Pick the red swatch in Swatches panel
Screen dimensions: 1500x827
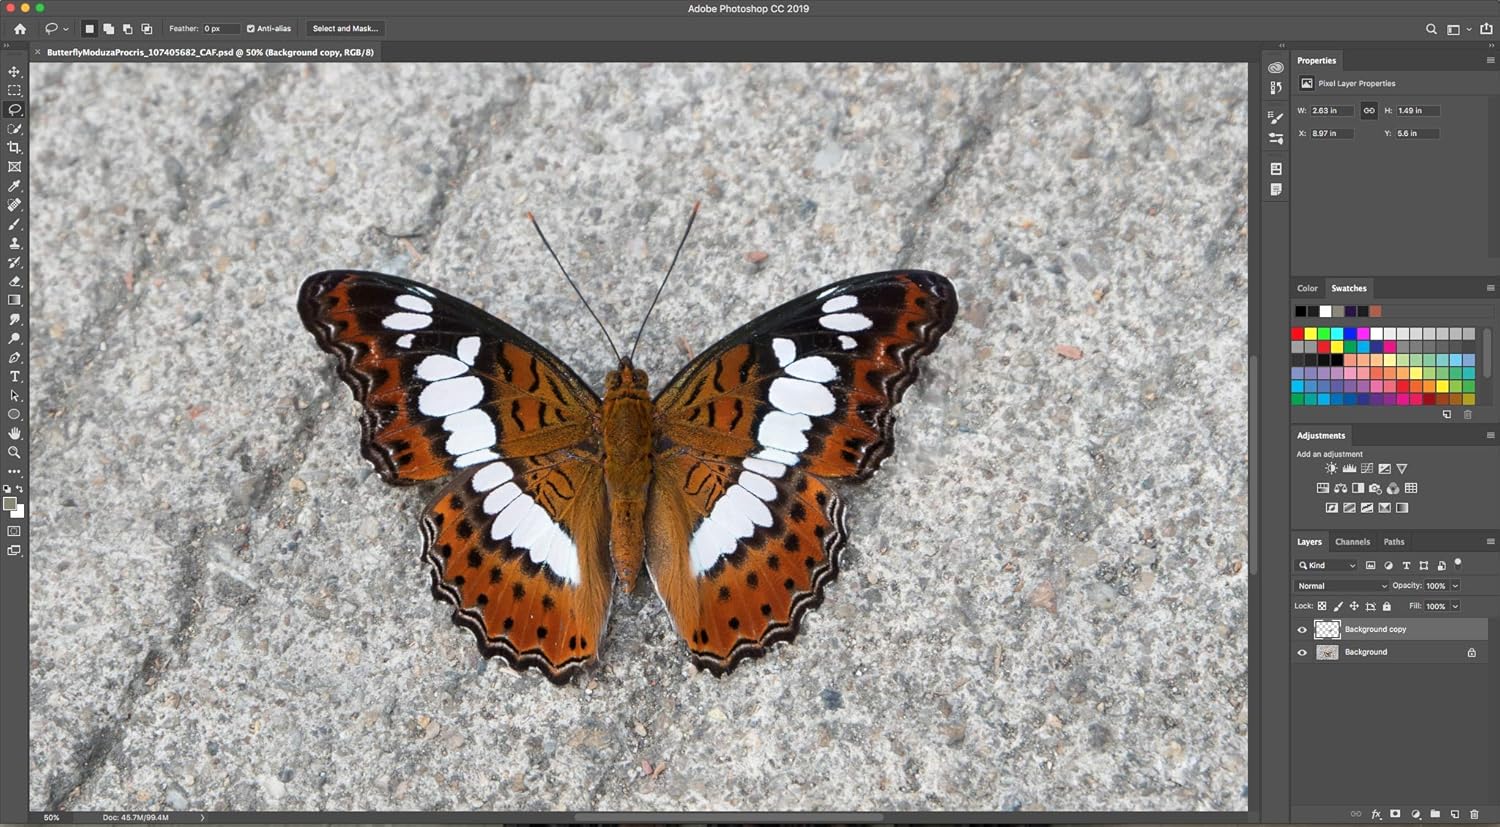point(1298,334)
